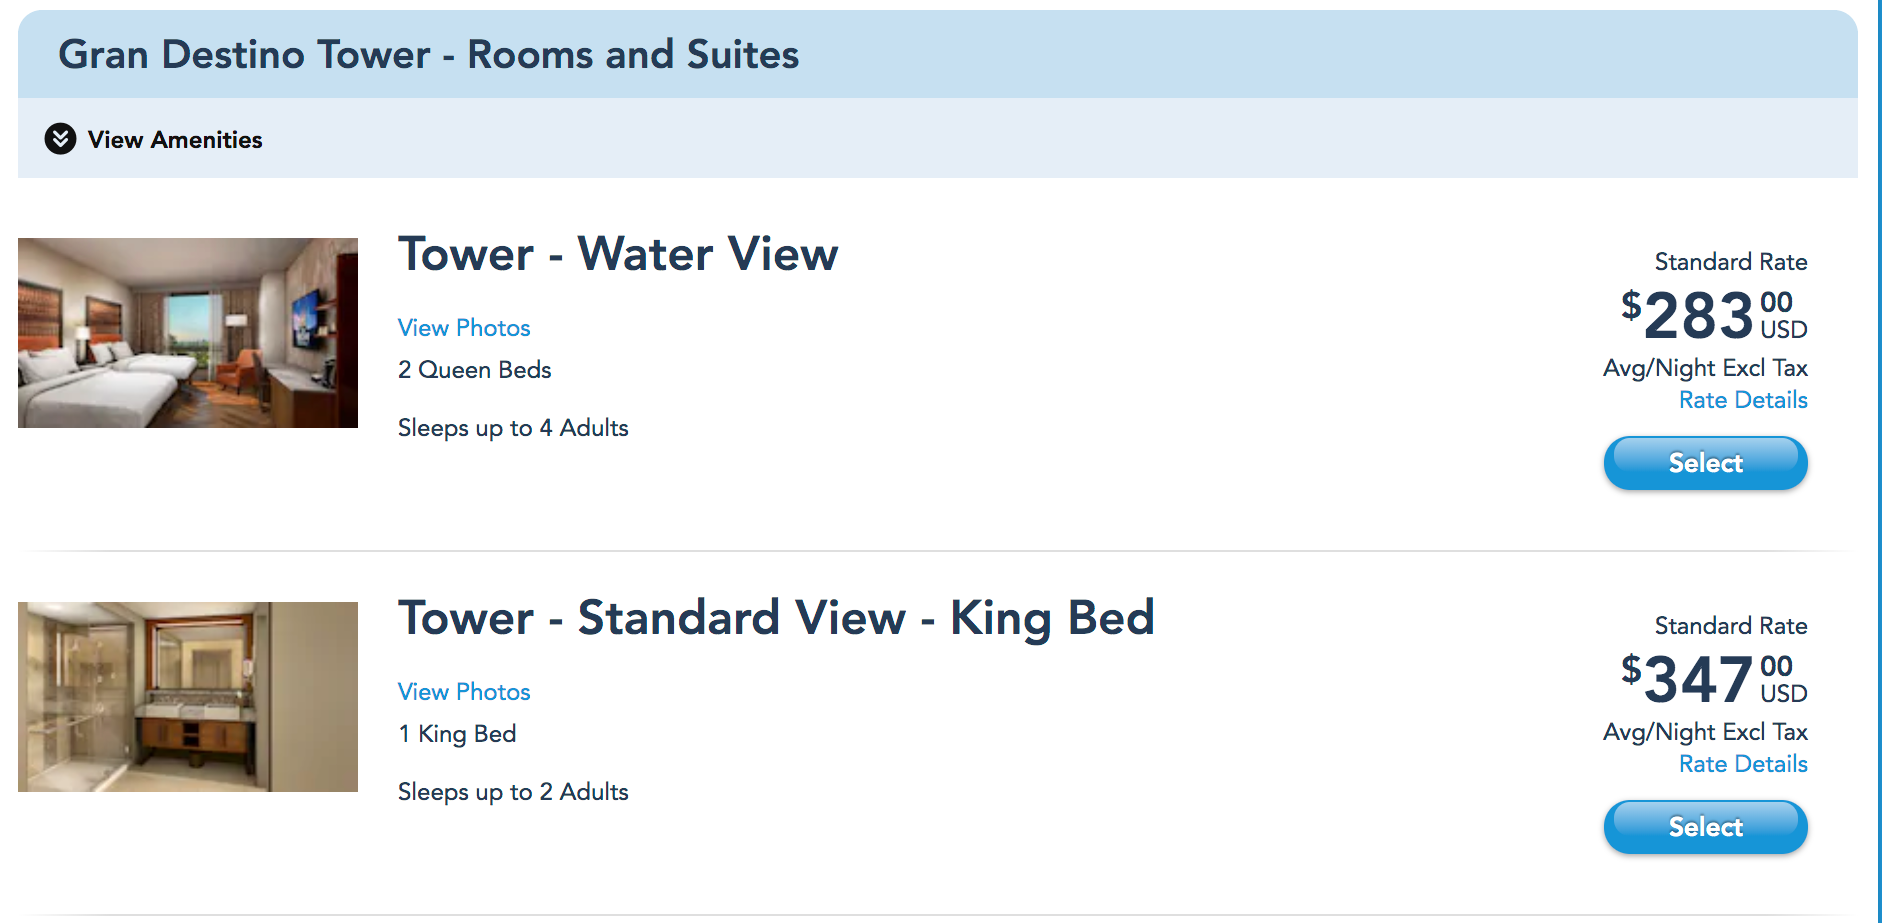
Task: Click the Tower - Water View title
Action: point(618,254)
